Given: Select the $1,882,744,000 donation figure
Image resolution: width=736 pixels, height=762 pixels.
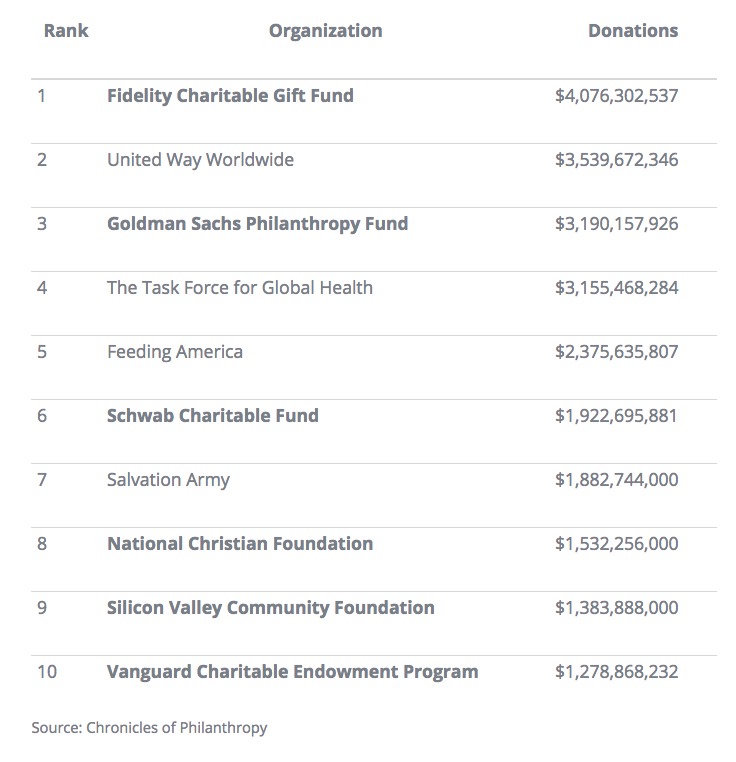Looking at the screenshot, I should pos(616,480).
